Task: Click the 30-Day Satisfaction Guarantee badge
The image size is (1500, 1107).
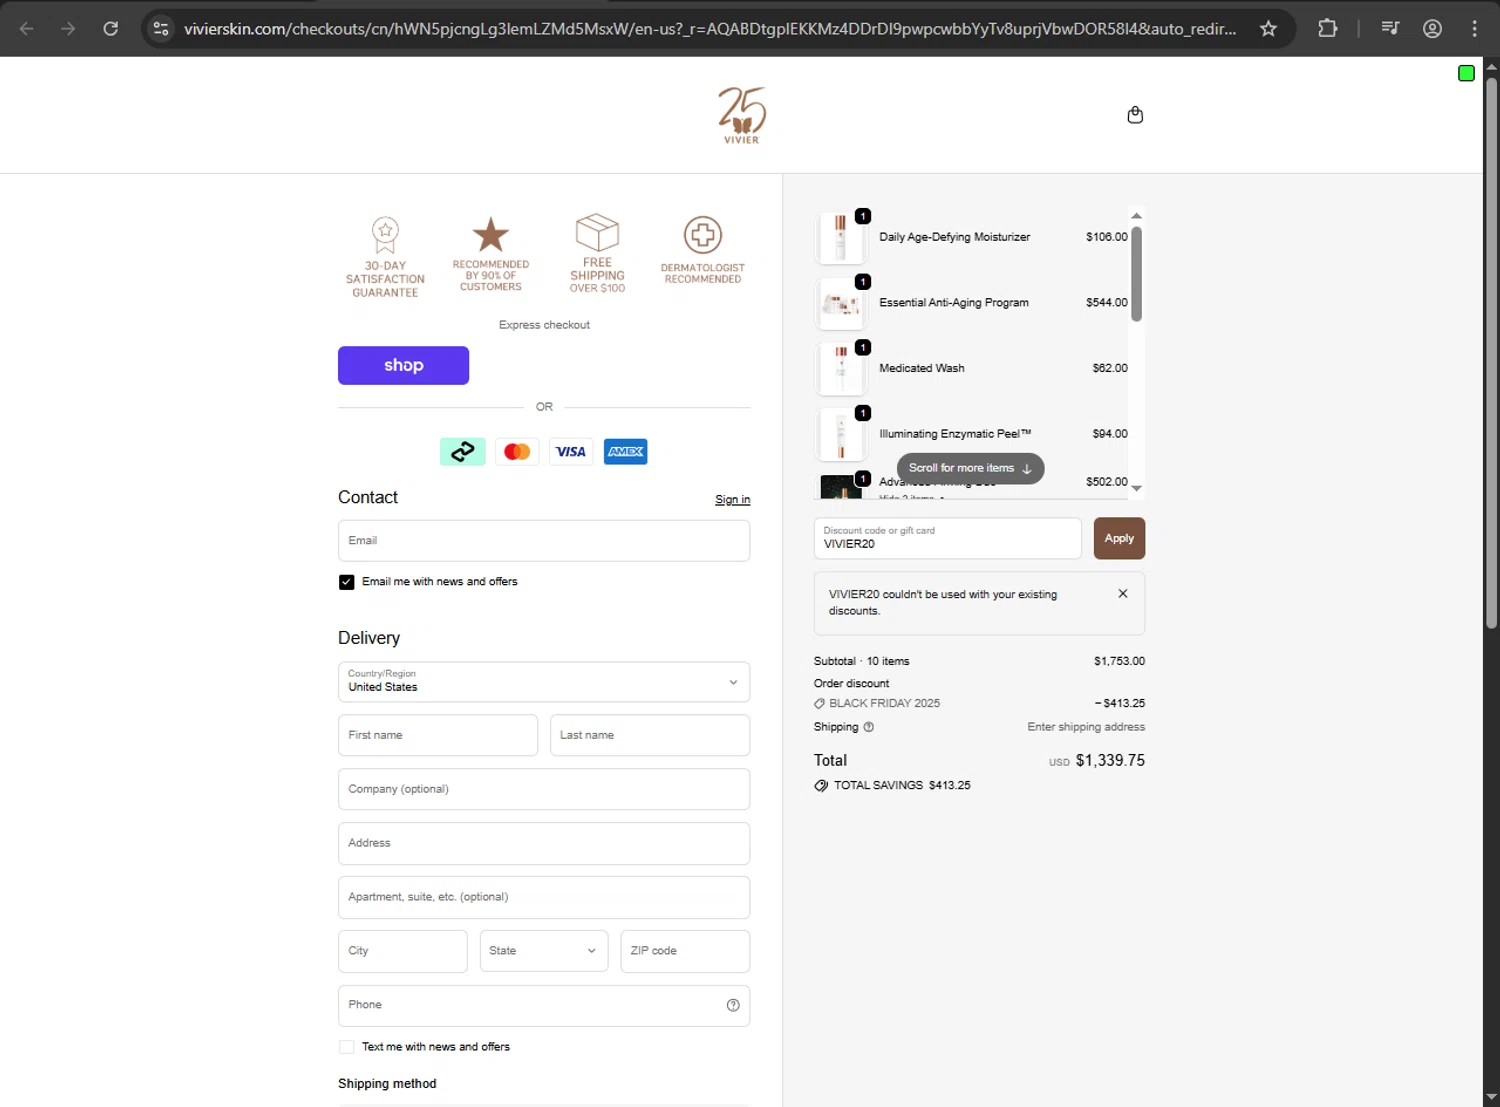Action: point(385,257)
